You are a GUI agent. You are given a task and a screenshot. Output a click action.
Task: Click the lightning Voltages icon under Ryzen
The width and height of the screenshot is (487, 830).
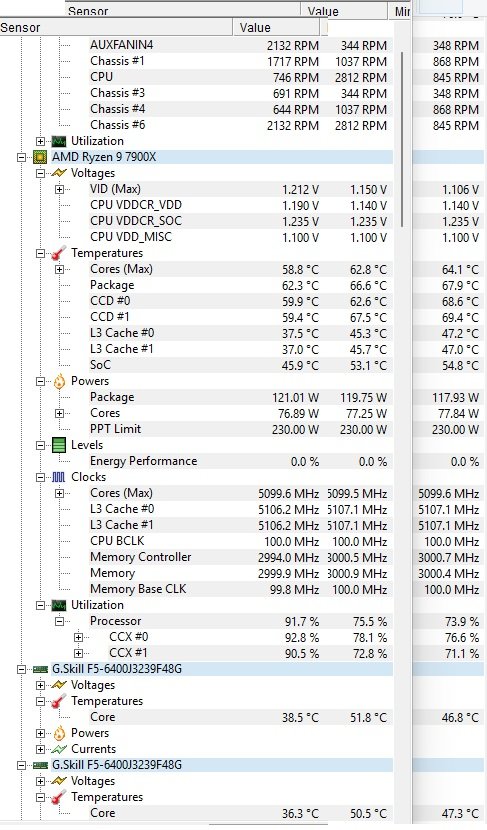59,173
